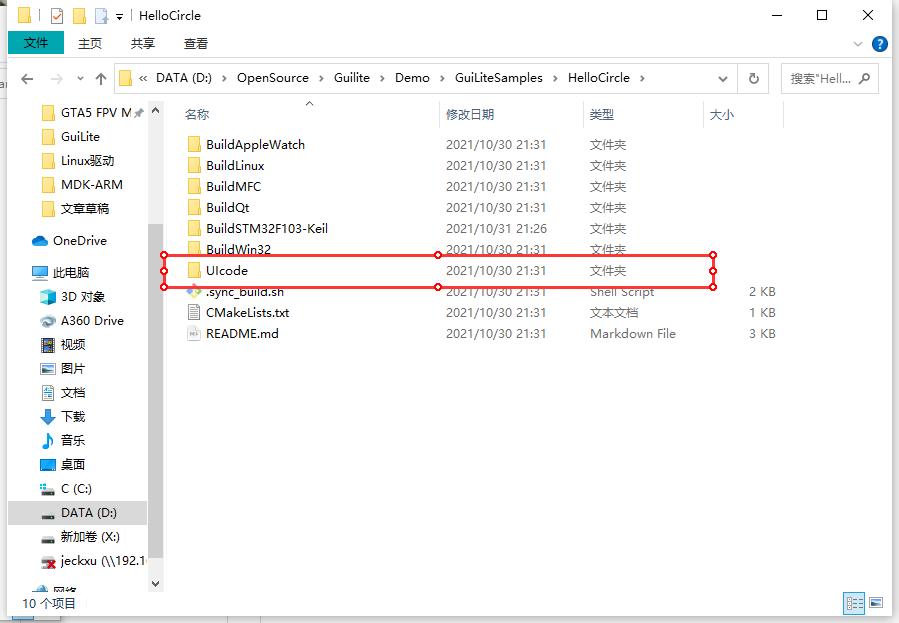This screenshot has width=899, height=623.
Task: Click the back navigation arrow
Action: (x=27, y=77)
